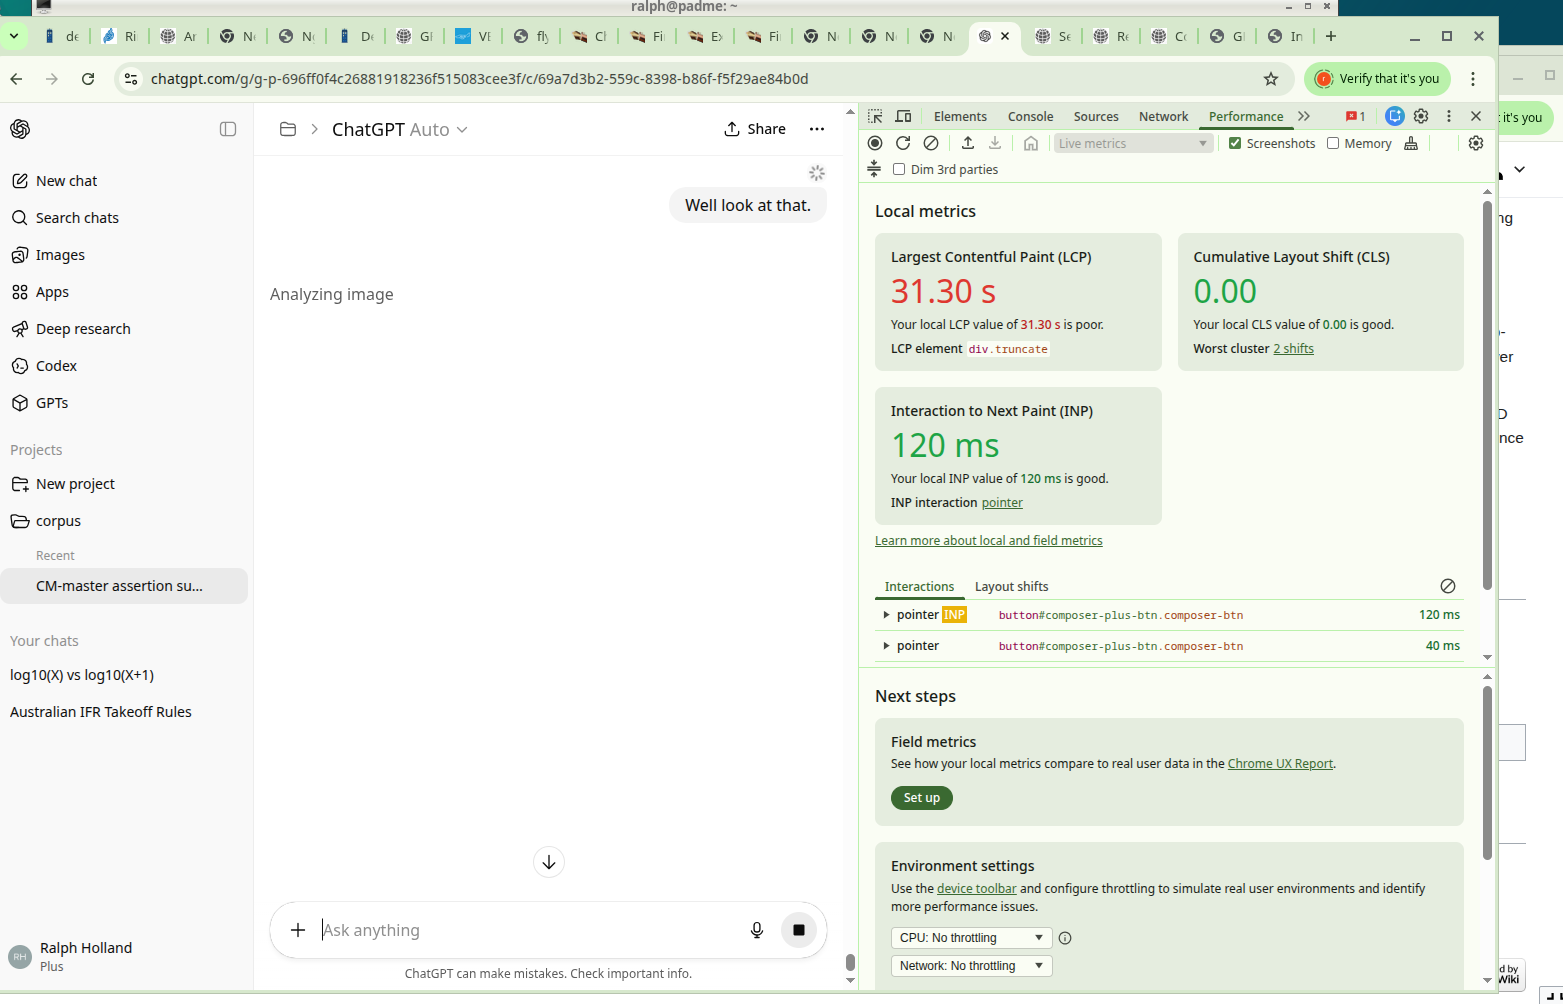The image size is (1563, 1004).
Task: Open the Network throttling dropdown
Action: point(970,966)
